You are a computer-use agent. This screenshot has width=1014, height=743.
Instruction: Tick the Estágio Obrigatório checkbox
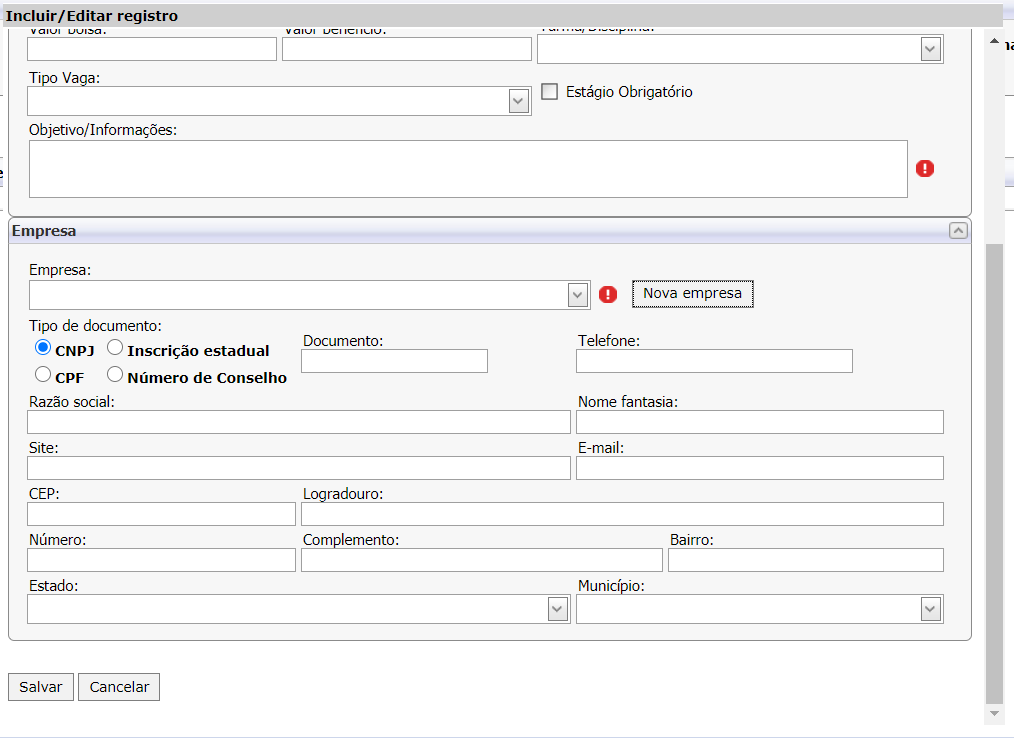[550, 91]
